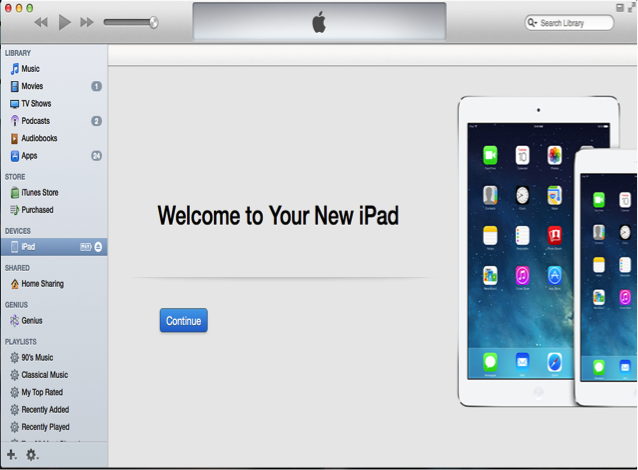
Task: Open the Movies library
Action: click(x=32, y=86)
